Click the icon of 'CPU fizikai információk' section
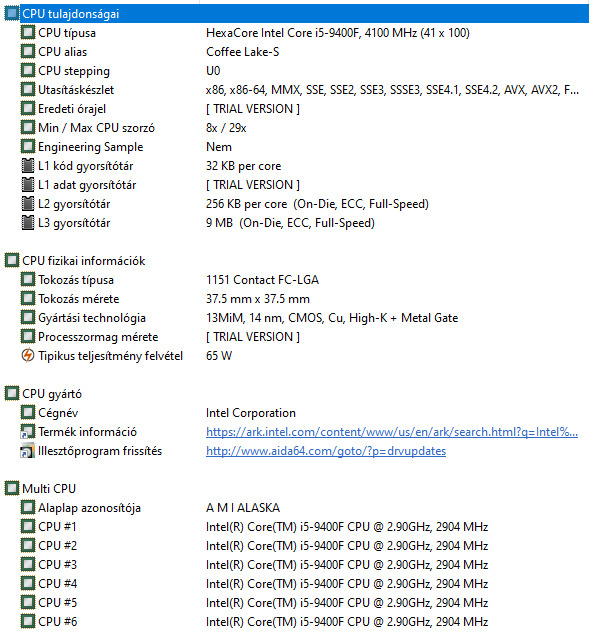Image resolution: width=604 pixels, height=641 pixels. [x=12, y=261]
